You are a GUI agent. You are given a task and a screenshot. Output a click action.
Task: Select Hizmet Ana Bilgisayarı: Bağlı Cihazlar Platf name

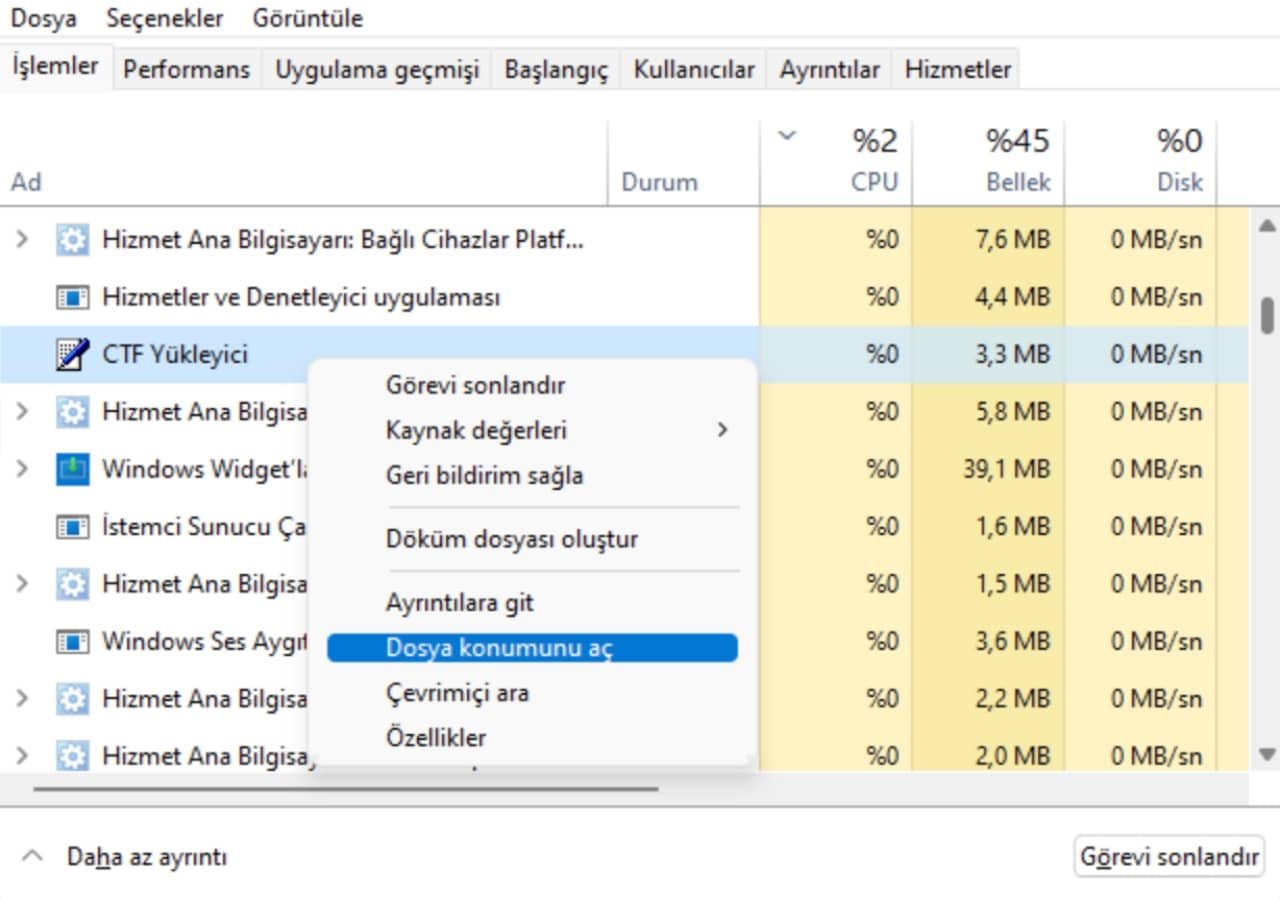point(343,240)
